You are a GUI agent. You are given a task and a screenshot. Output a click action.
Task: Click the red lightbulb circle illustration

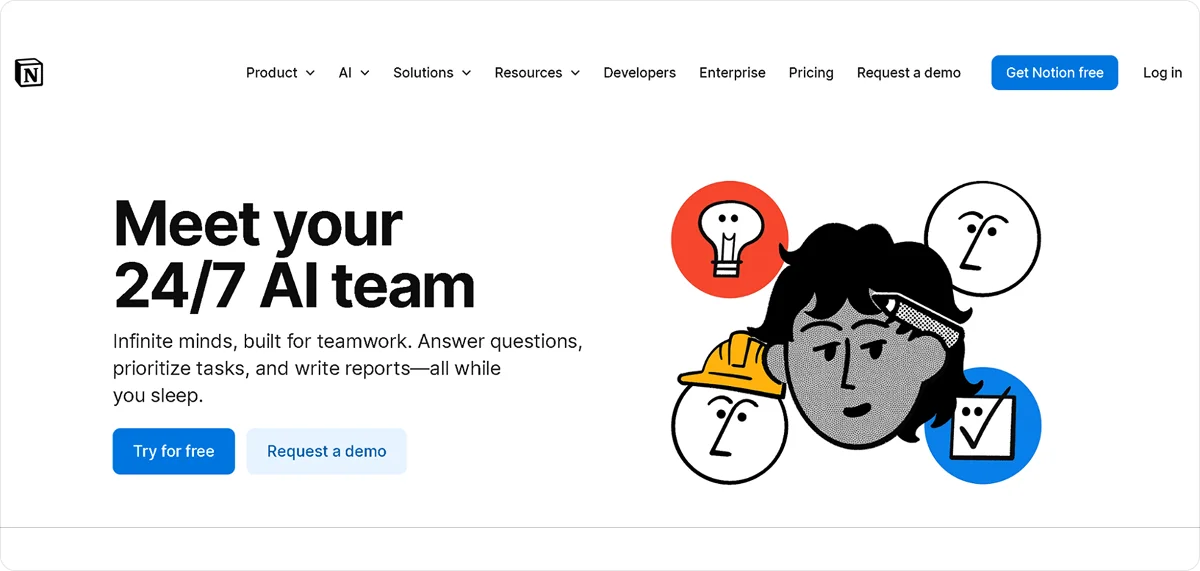(x=730, y=239)
